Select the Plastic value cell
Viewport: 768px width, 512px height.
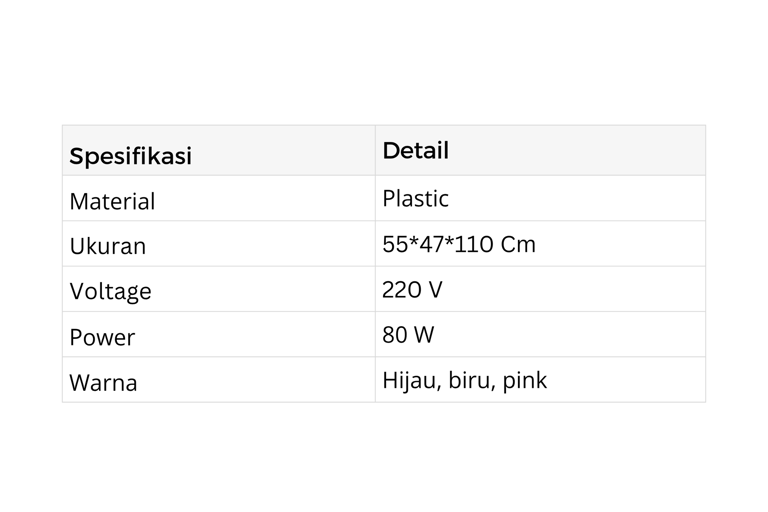click(415, 198)
